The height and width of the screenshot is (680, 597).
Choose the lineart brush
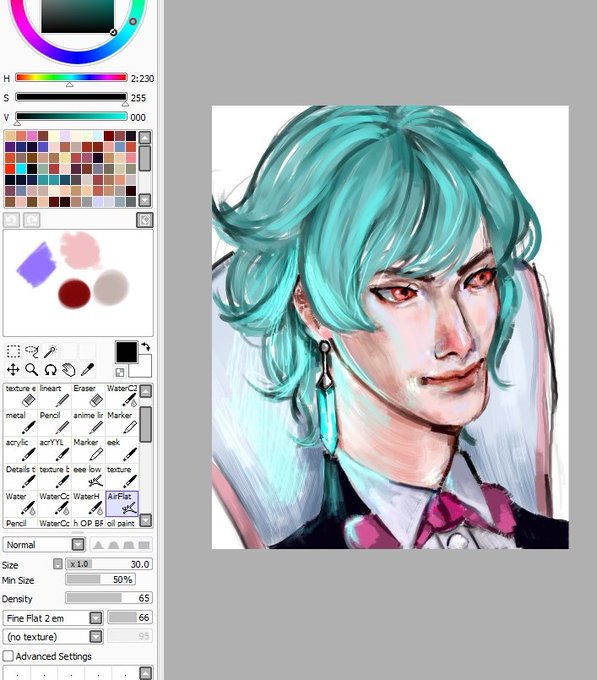point(54,396)
